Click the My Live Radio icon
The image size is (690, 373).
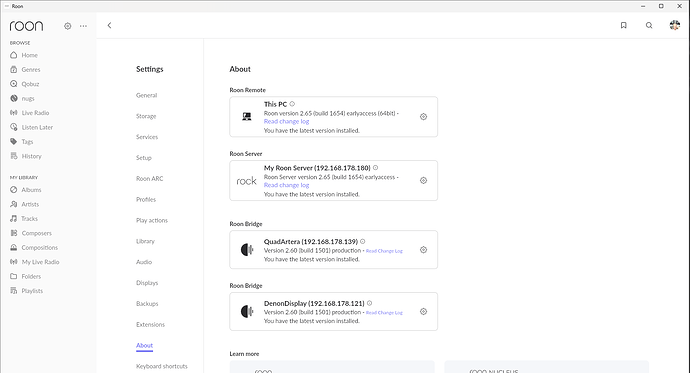coord(14,262)
